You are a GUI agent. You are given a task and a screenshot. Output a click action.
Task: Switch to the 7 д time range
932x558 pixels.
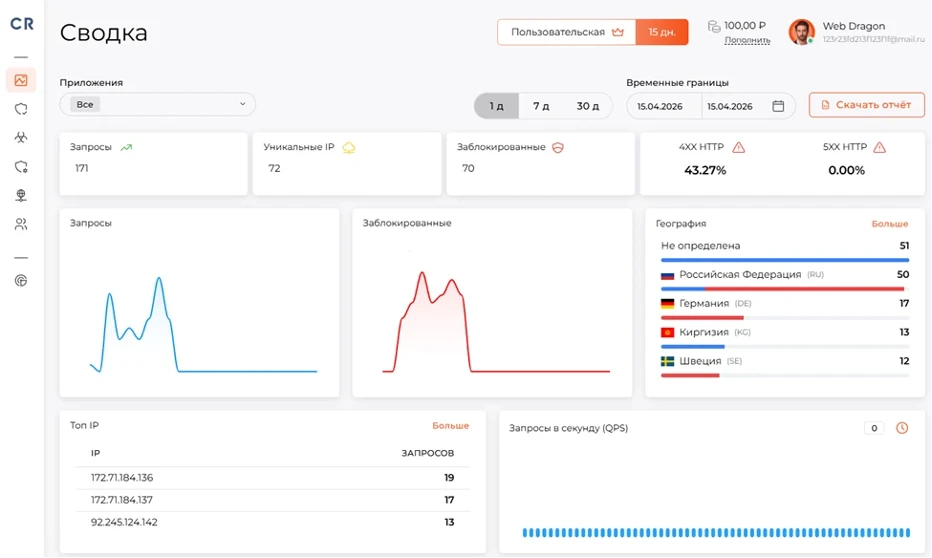tap(541, 106)
